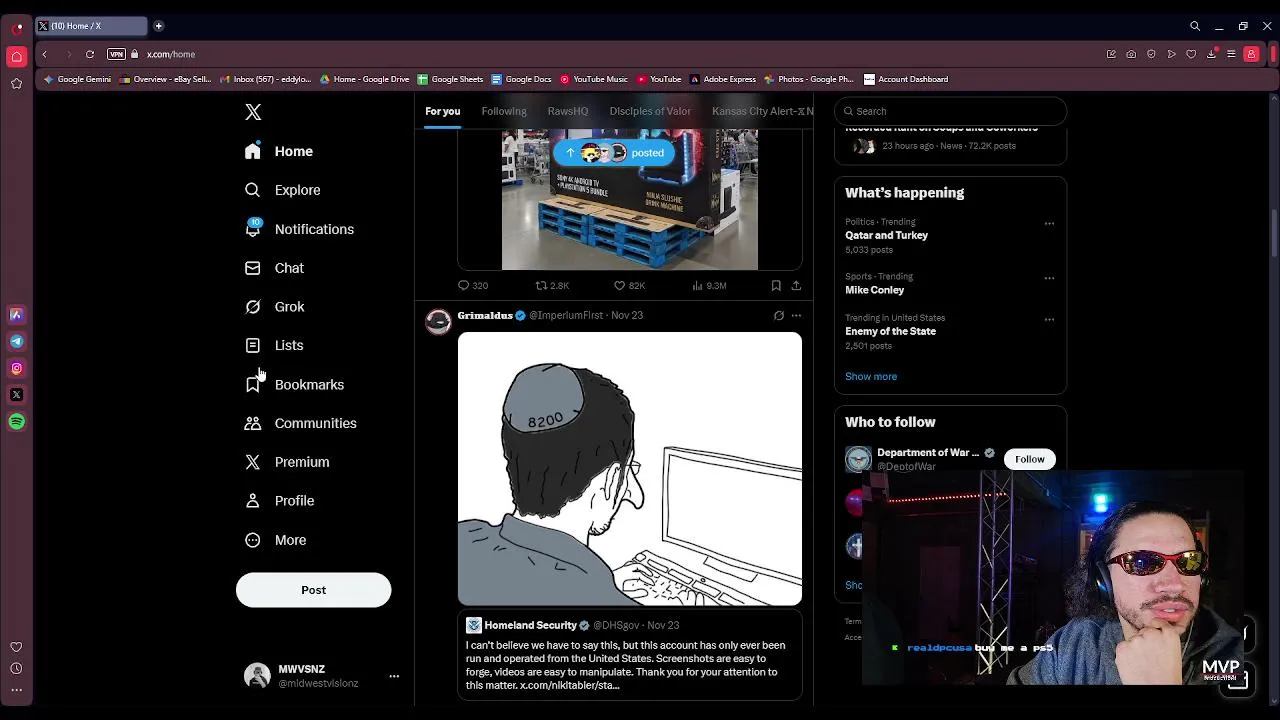The image size is (1280, 720).
Task: Toggle the VPN badge in address bar
Action: [116, 54]
